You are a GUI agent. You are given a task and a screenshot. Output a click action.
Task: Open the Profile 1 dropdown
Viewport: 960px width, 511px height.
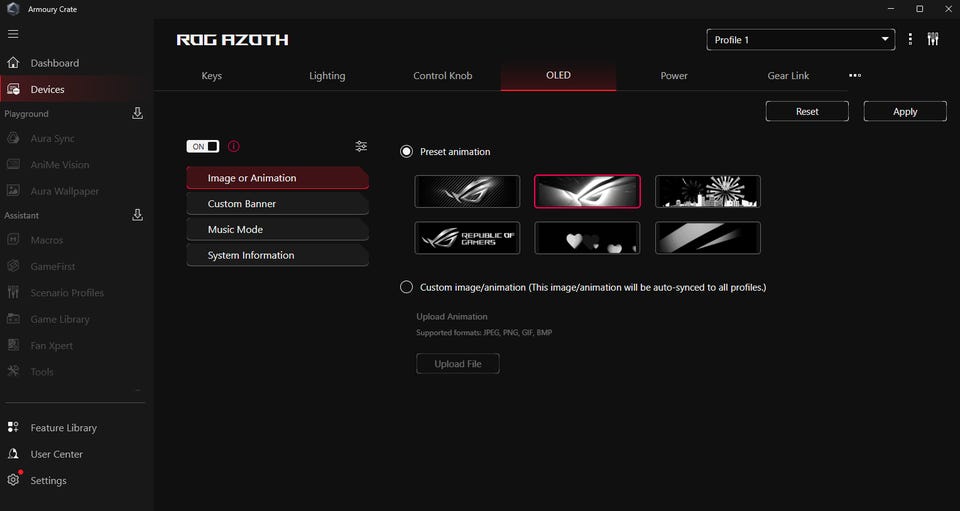(x=801, y=40)
